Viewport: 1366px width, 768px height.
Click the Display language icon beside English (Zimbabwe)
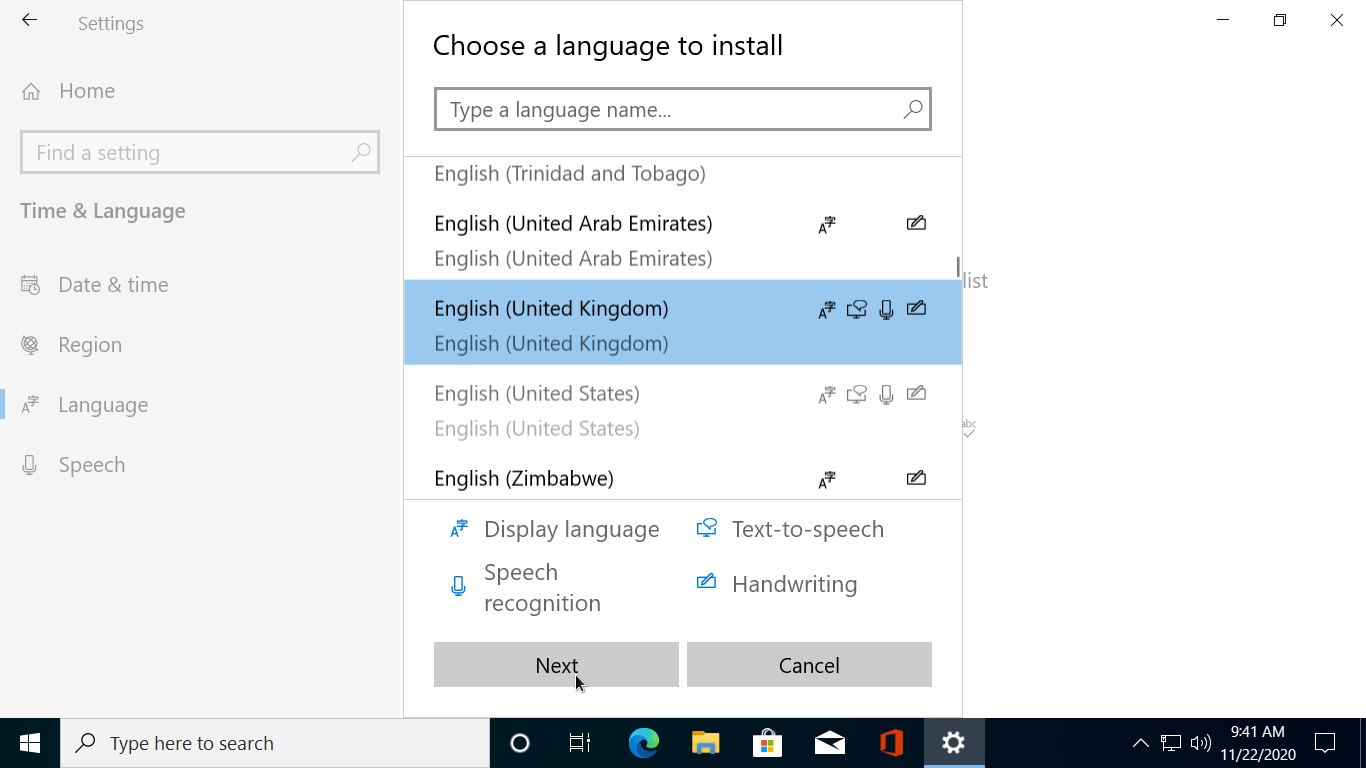[826, 478]
